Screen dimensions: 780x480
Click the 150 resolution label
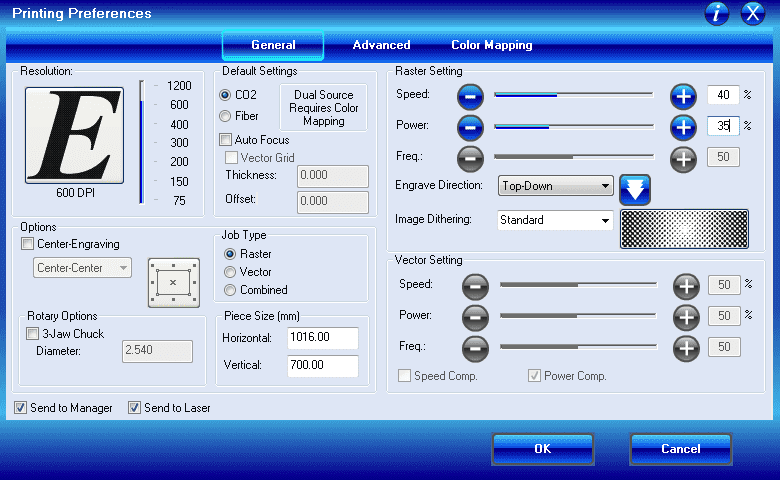180,182
